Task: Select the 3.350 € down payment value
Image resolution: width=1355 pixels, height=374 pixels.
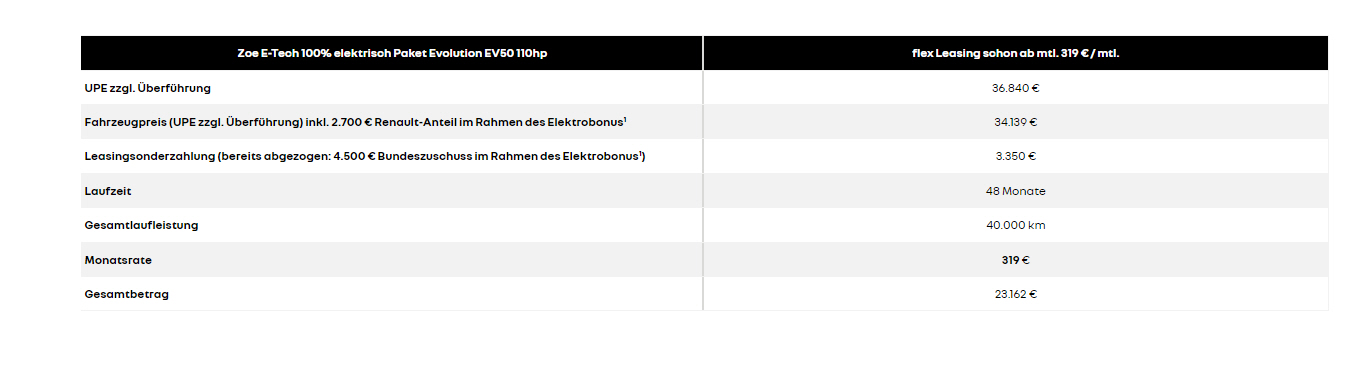Action: click(1015, 156)
